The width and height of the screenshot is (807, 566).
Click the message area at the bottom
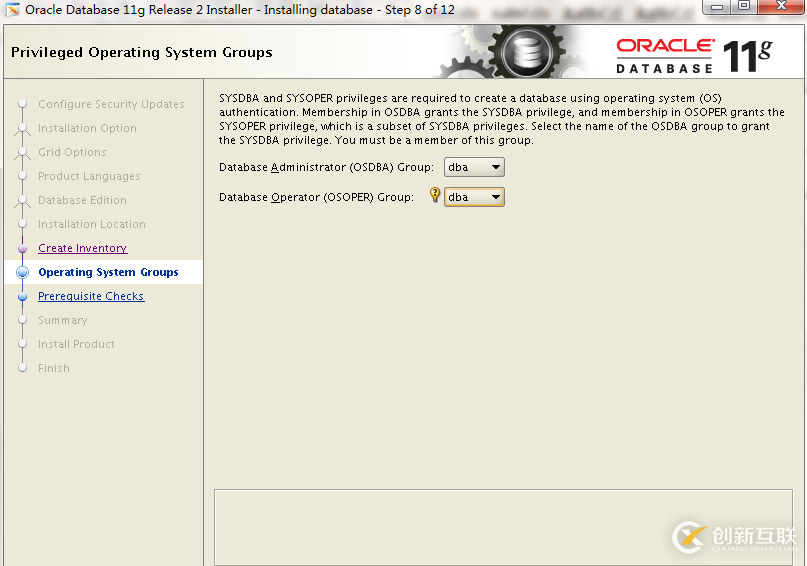tap(503, 527)
